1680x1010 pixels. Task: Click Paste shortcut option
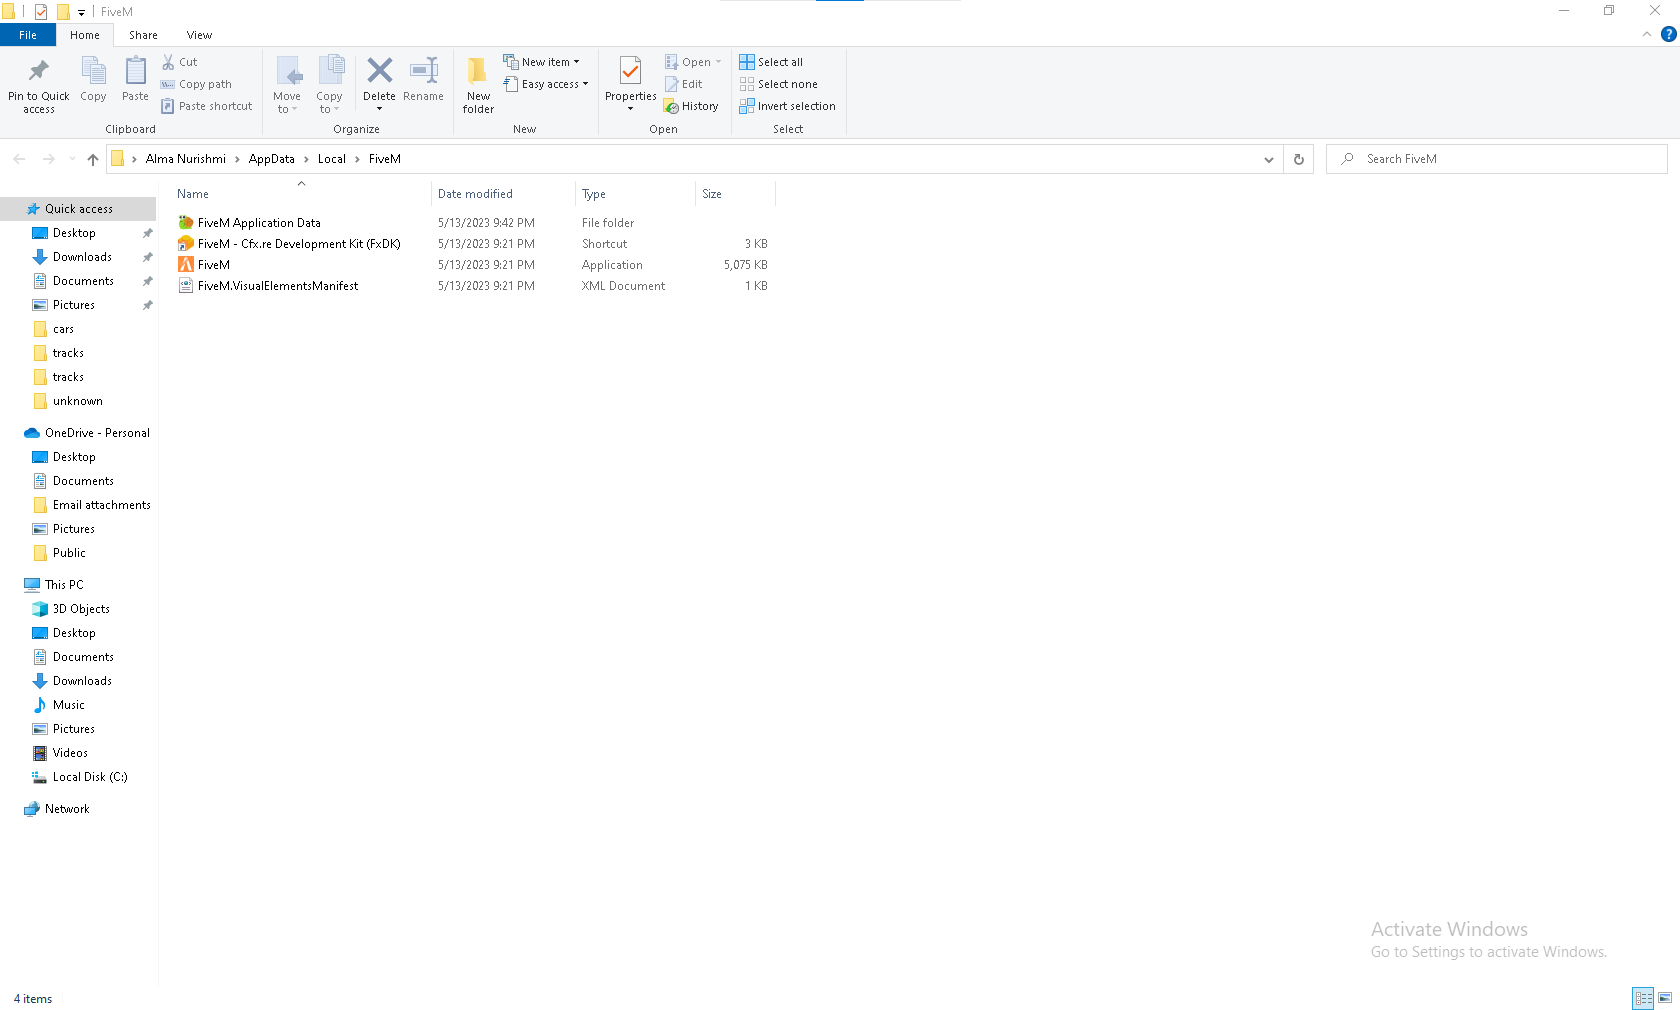click(207, 106)
